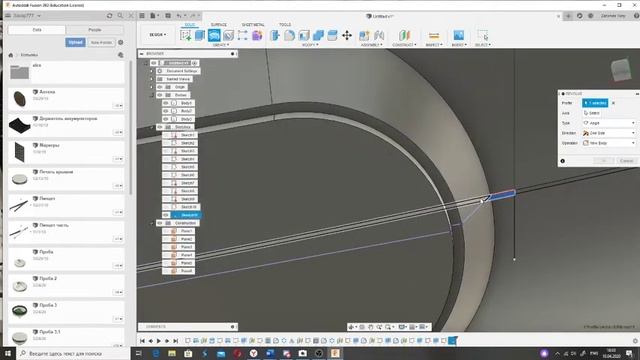640x360 pixels.
Task: Click the Select tool icon
Action: coord(483,36)
